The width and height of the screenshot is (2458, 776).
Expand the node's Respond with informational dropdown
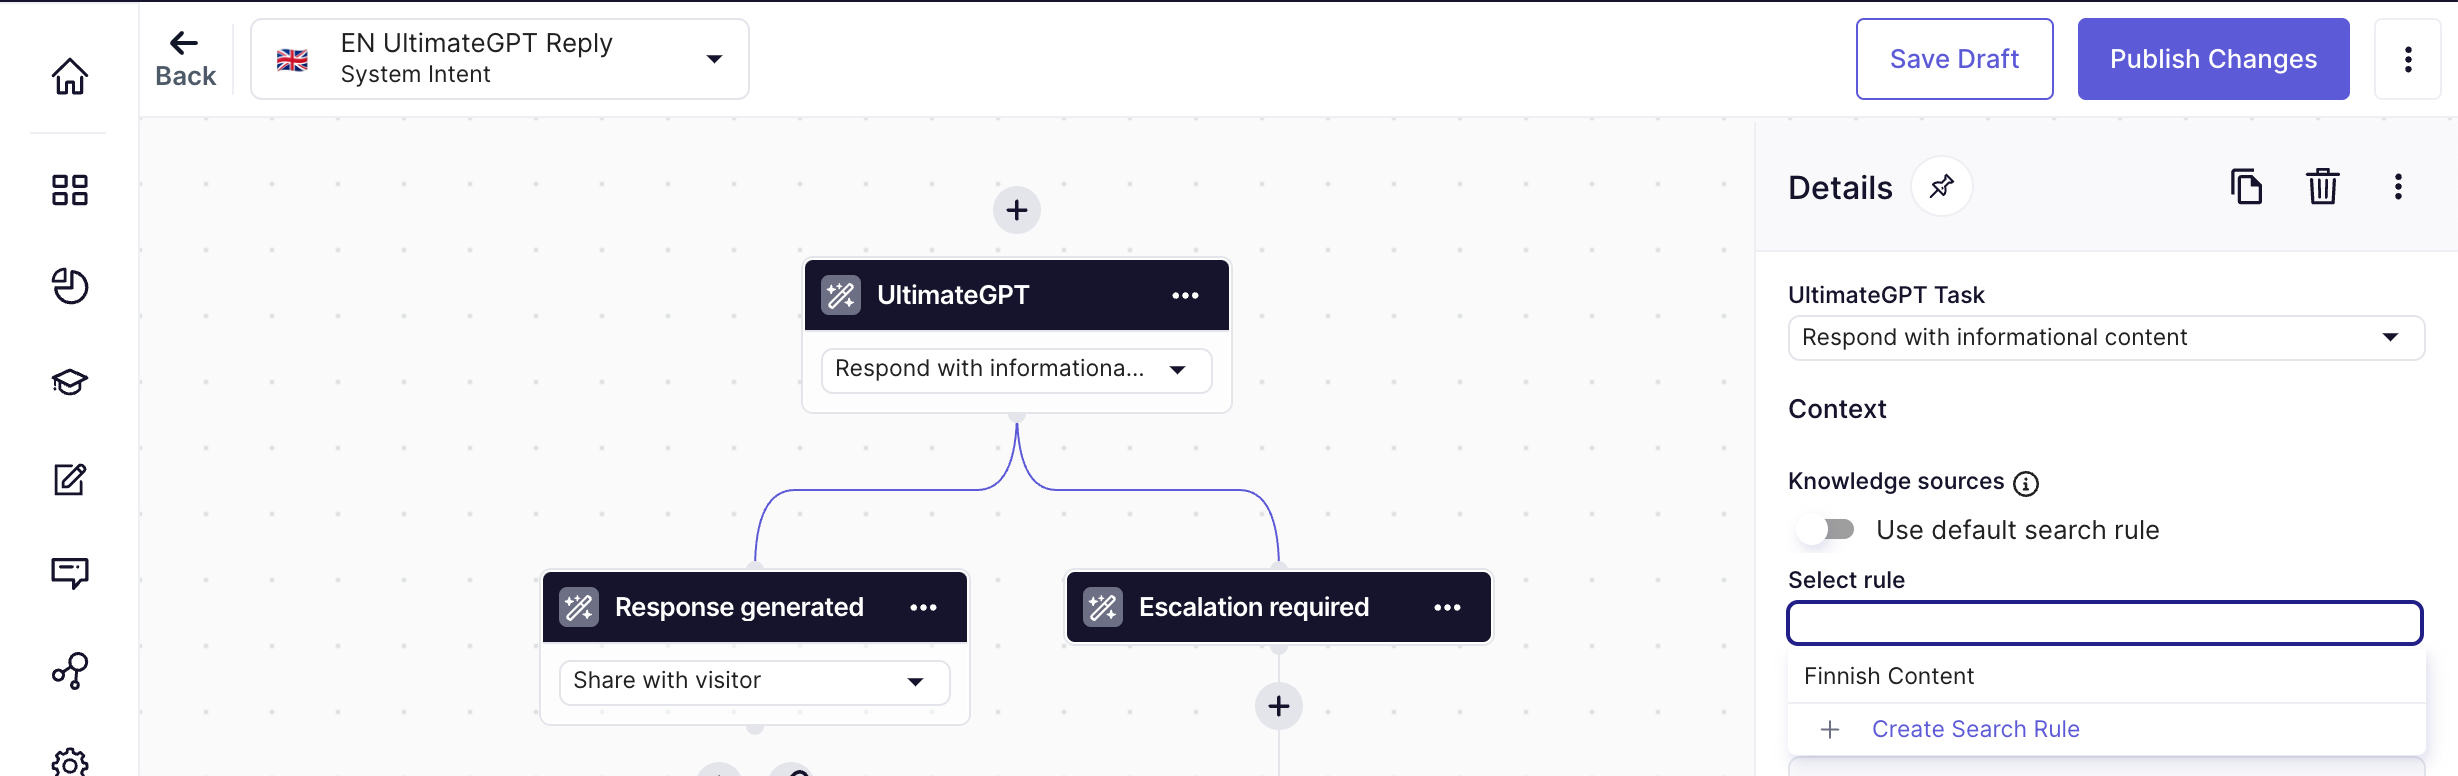click(1017, 369)
